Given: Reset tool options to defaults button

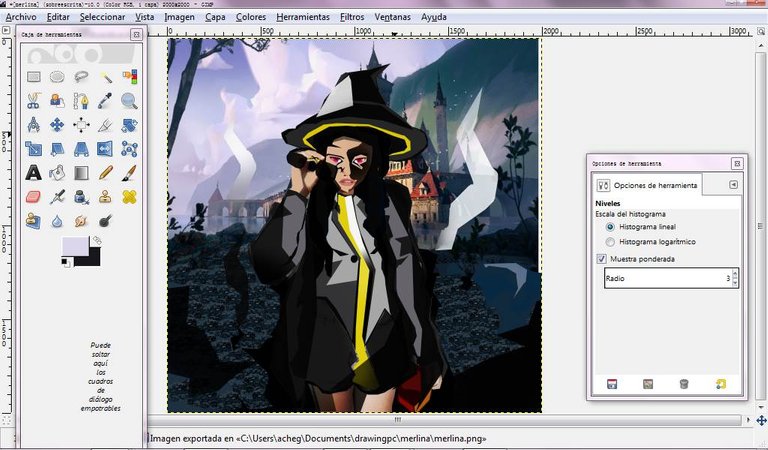Looking at the screenshot, I should (720, 384).
